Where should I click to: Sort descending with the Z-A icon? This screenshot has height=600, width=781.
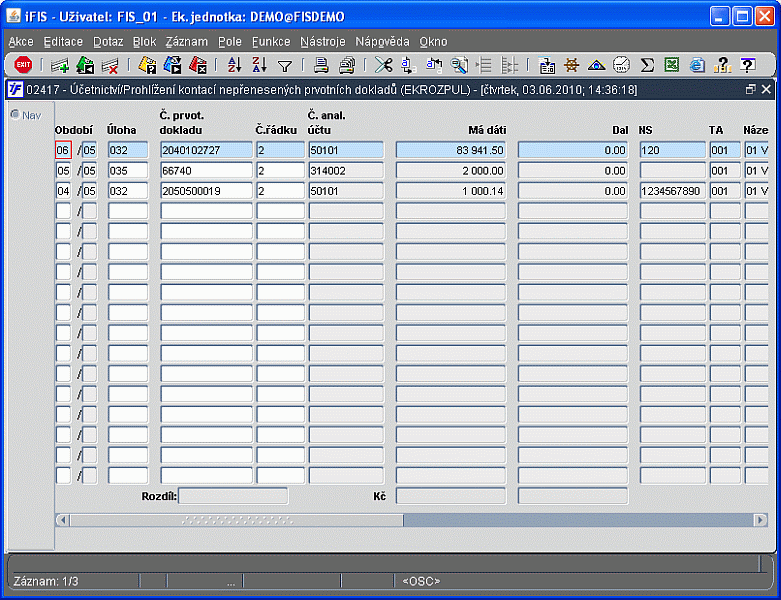click(259, 66)
